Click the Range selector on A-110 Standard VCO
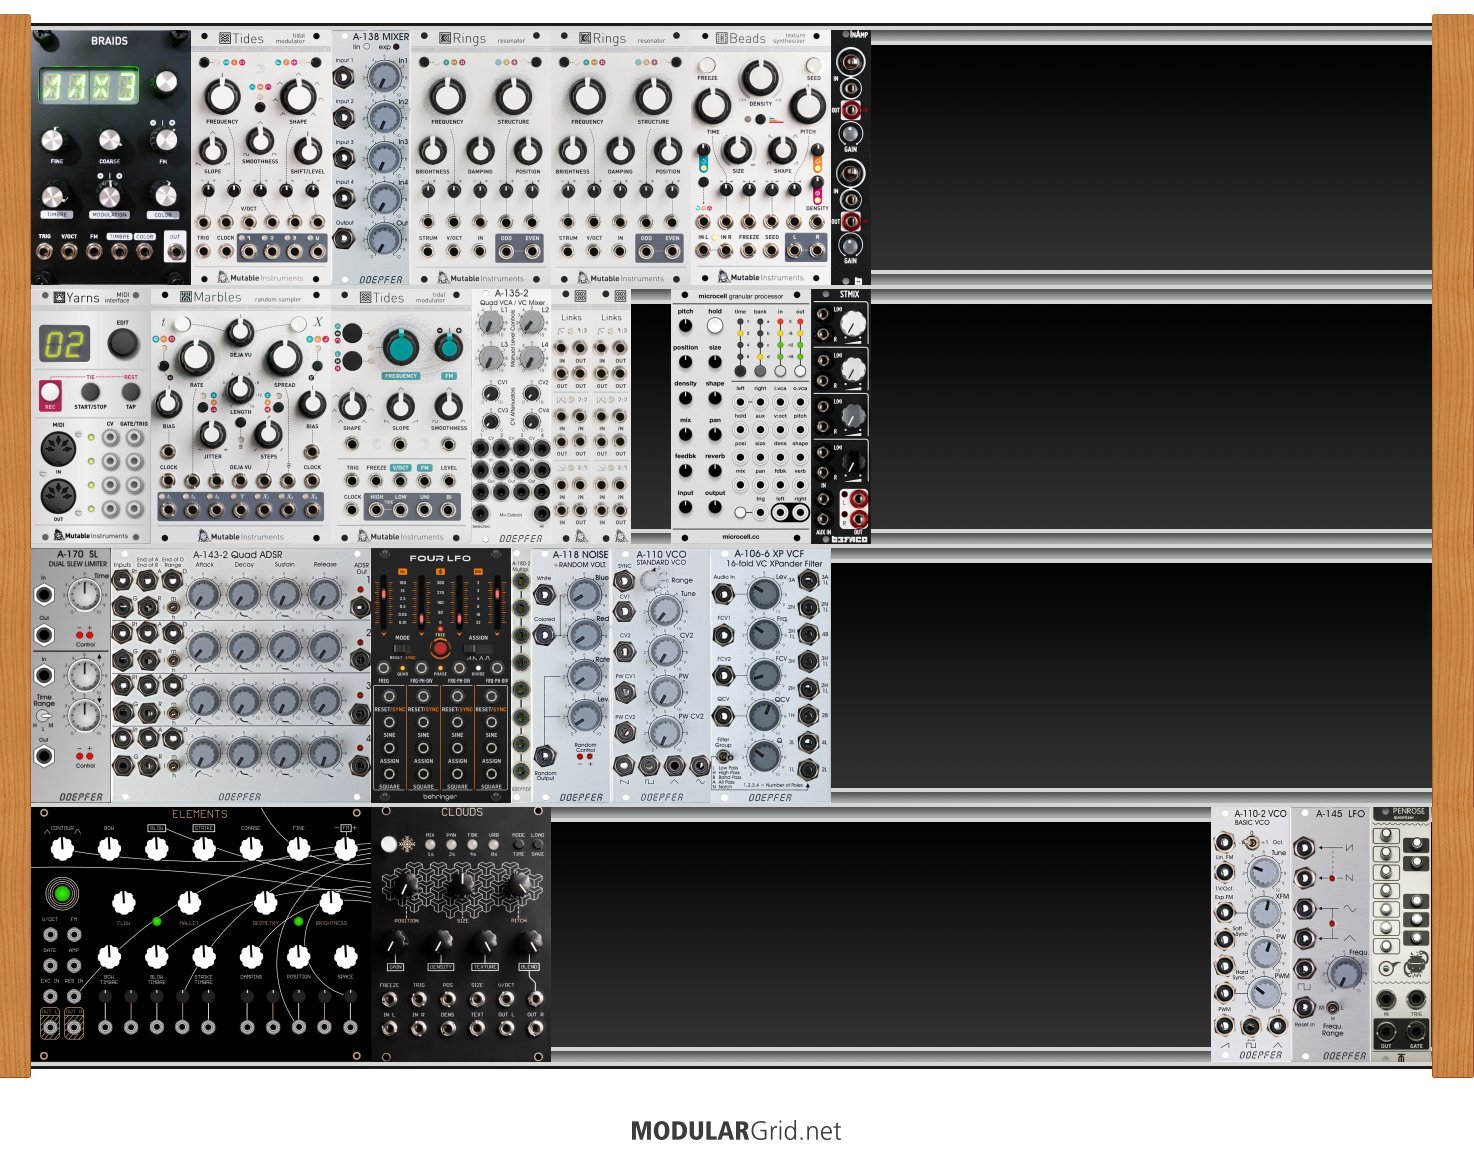The width and height of the screenshot is (1474, 1152). [652, 580]
